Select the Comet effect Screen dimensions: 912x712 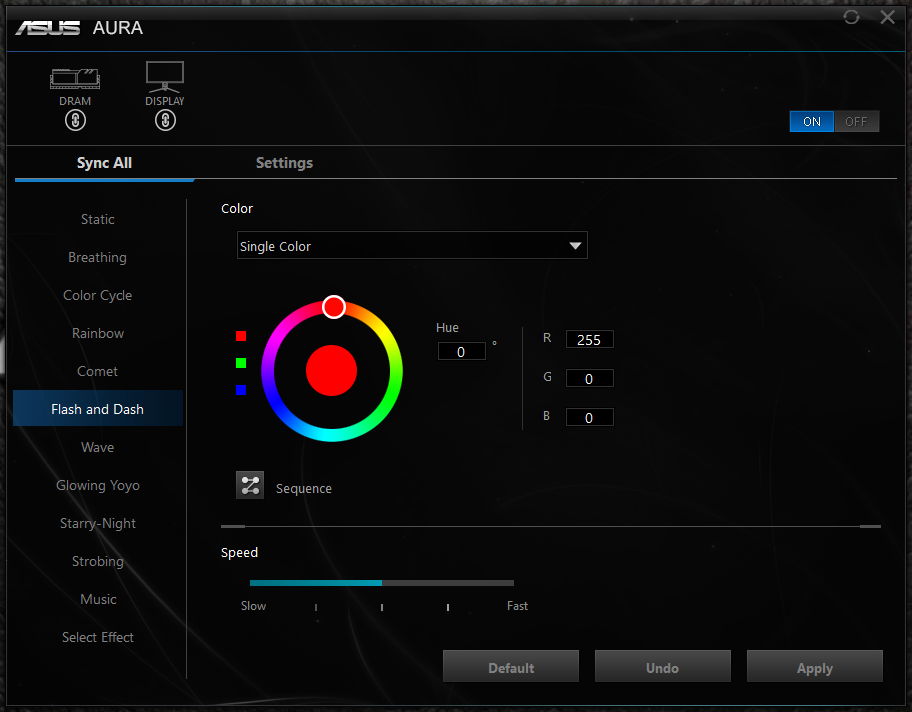click(98, 371)
